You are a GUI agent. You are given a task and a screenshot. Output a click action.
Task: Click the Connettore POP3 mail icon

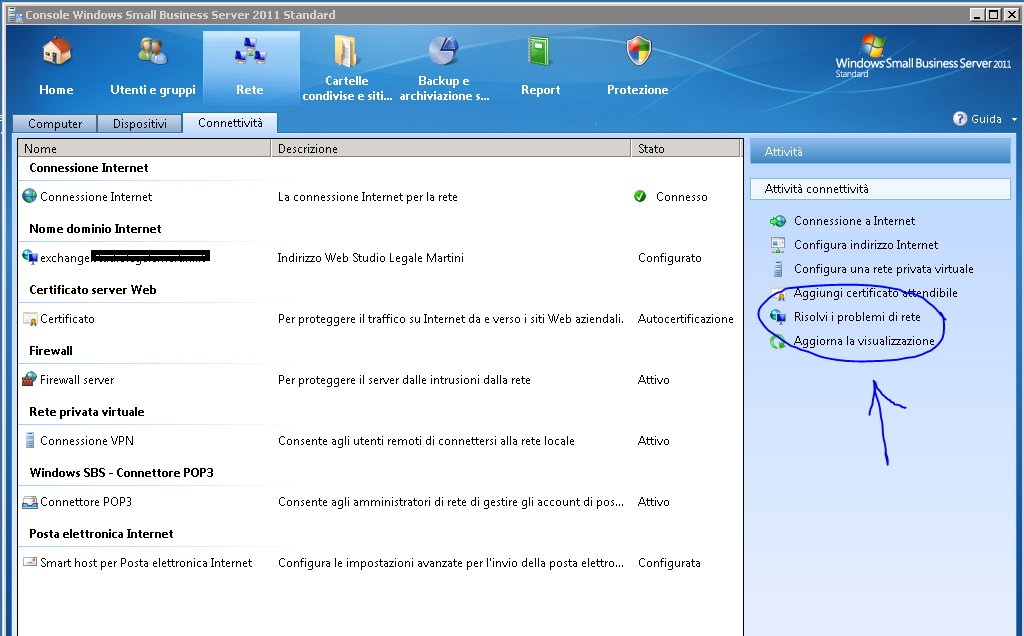click(x=30, y=501)
